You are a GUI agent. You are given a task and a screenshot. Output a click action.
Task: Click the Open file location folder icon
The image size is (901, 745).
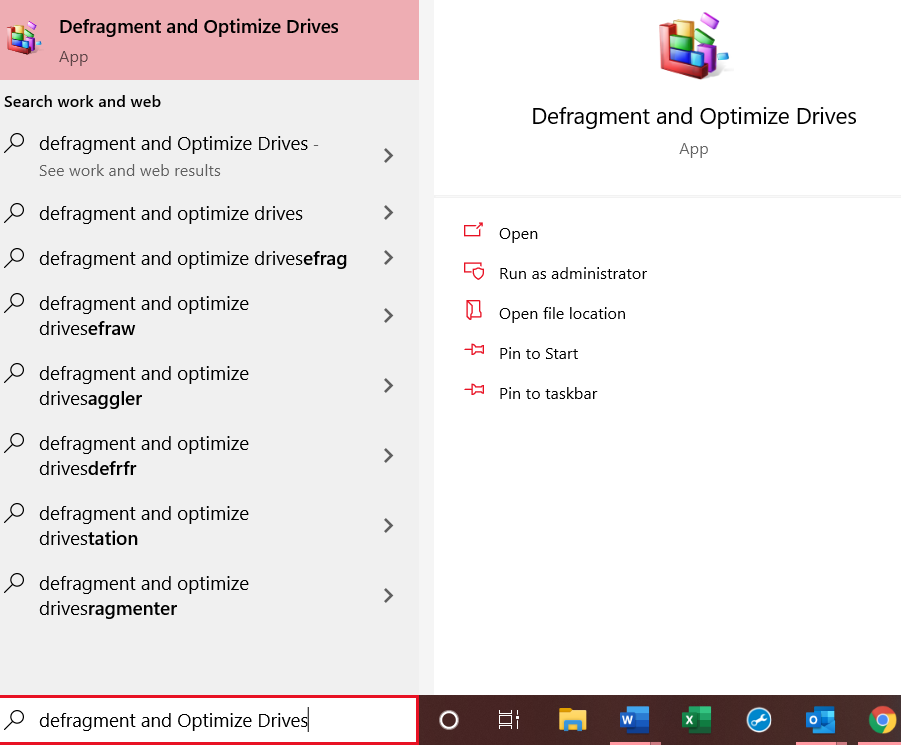tap(473, 310)
